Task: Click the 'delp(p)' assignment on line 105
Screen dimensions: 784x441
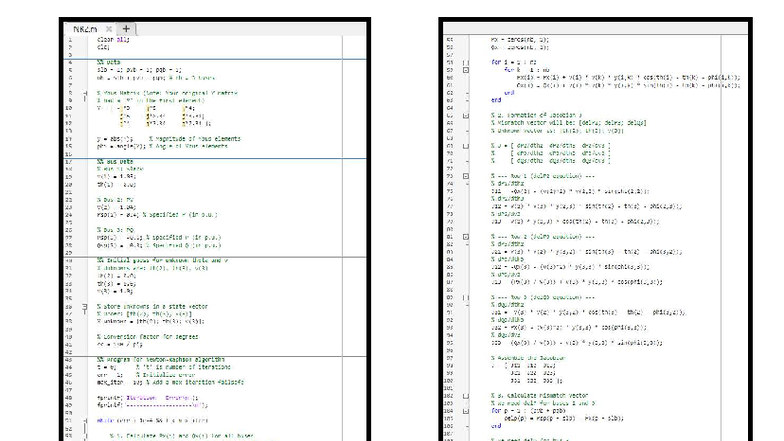Action: click(x=564, y=418)
